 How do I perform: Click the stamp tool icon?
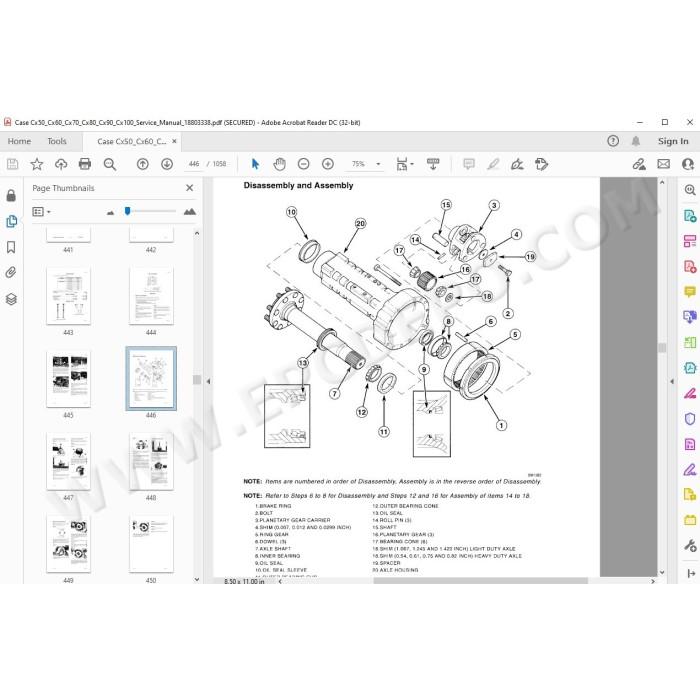pyautogui.click(x=542, y=164)
